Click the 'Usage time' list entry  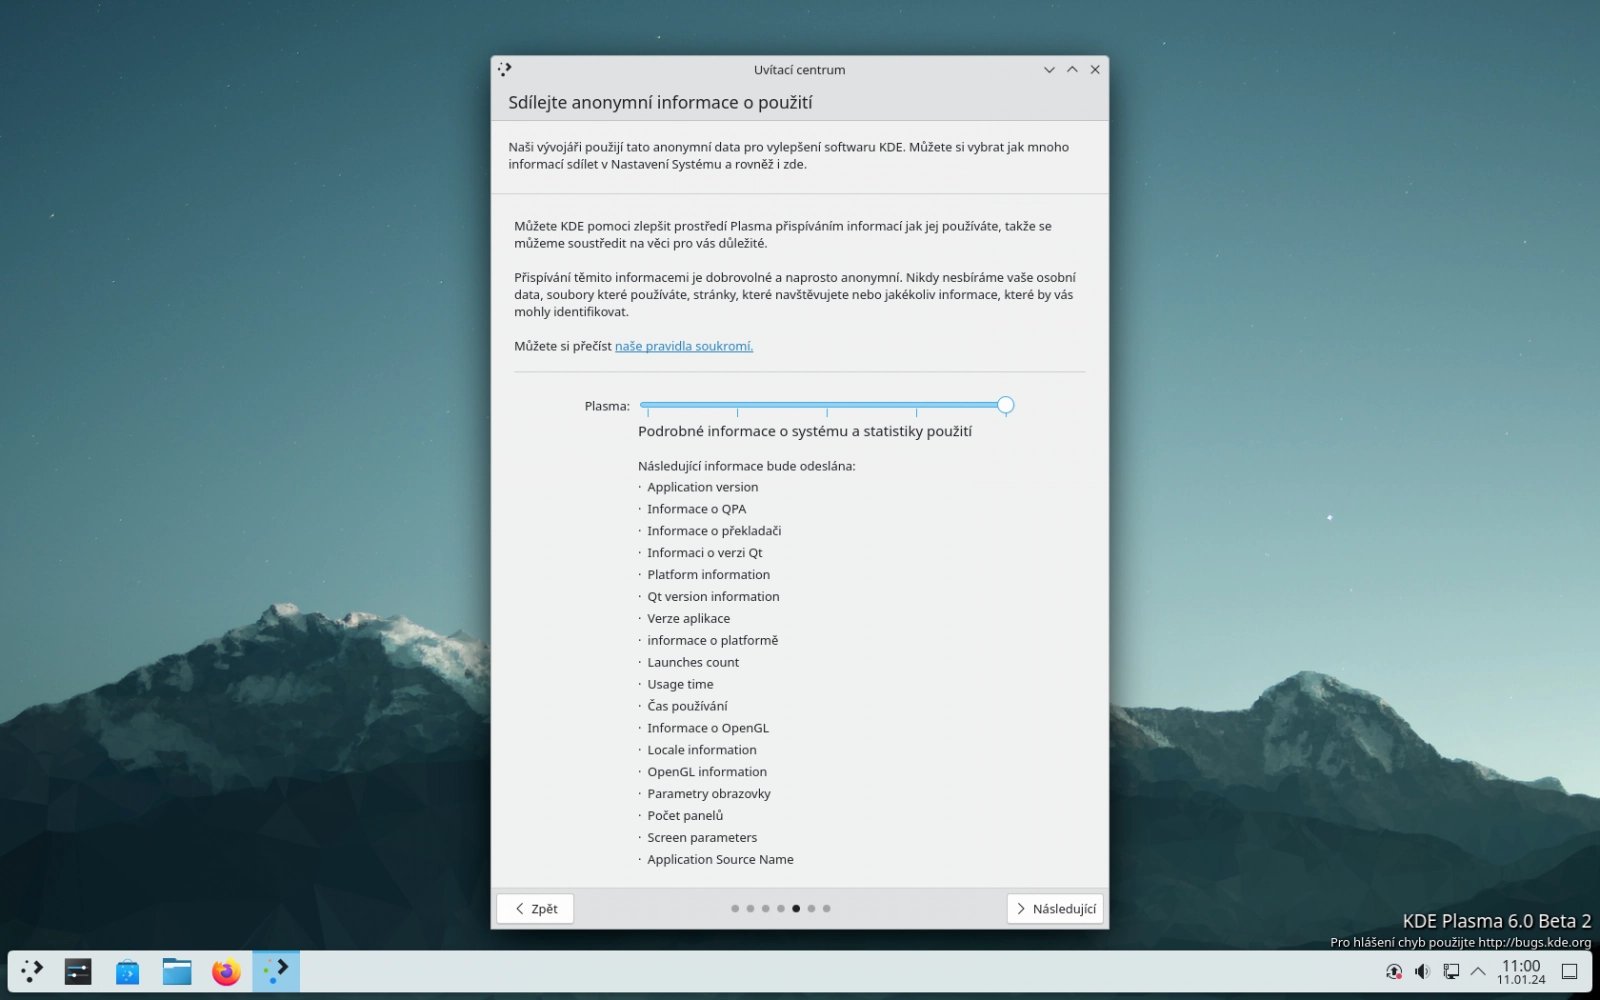[x=680, y=685]
